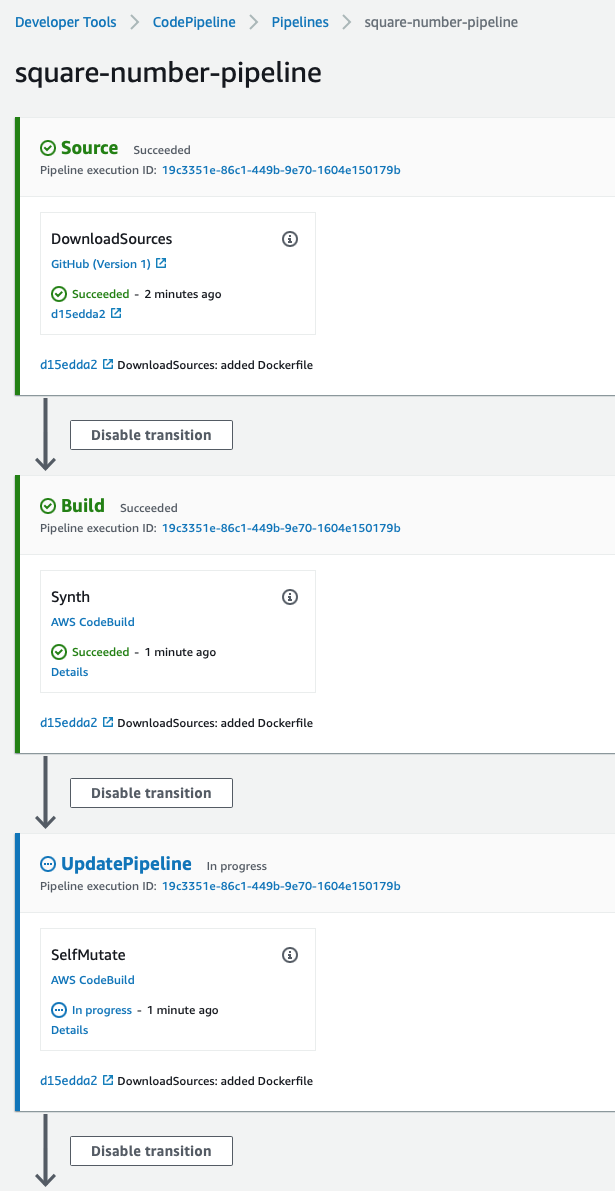Disable transition between Source and Build
The height and width of the screenshot is (1191, 615).
tap(151, 435)
